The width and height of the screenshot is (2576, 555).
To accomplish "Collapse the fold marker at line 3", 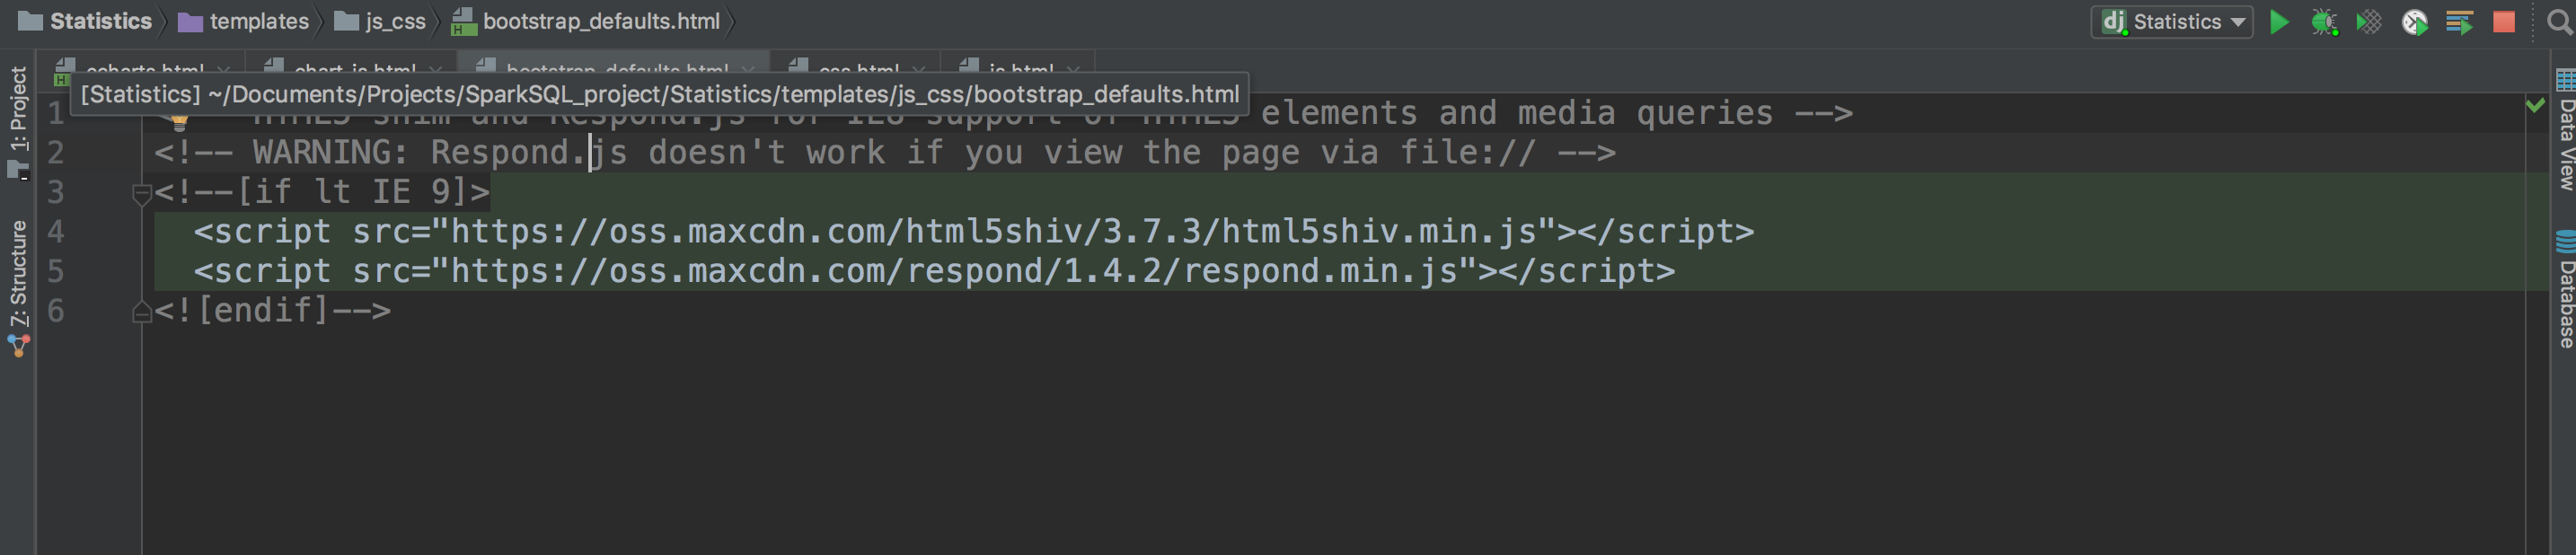I will point(142,193).
